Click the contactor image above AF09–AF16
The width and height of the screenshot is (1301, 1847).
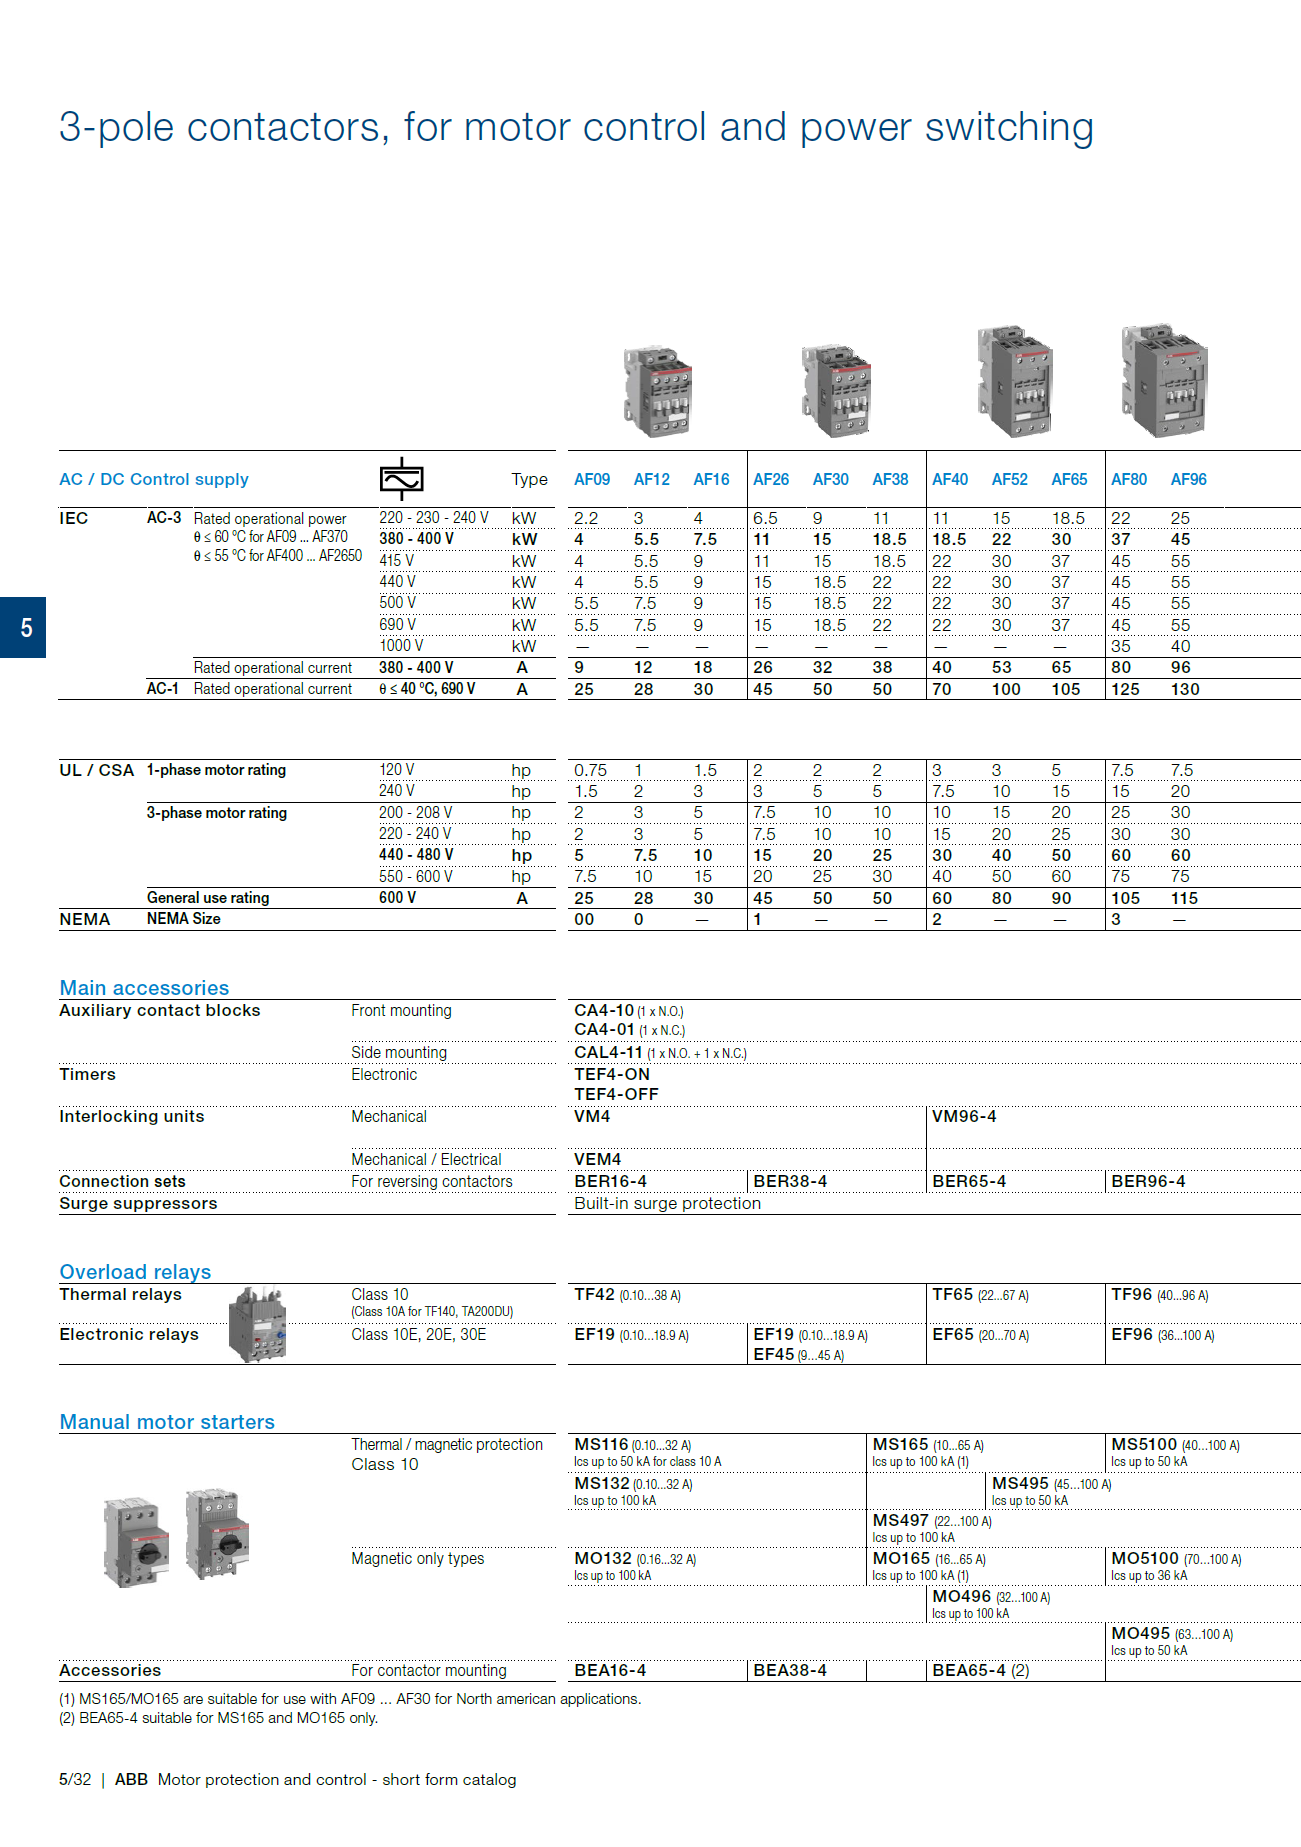[x=657, y=391]
